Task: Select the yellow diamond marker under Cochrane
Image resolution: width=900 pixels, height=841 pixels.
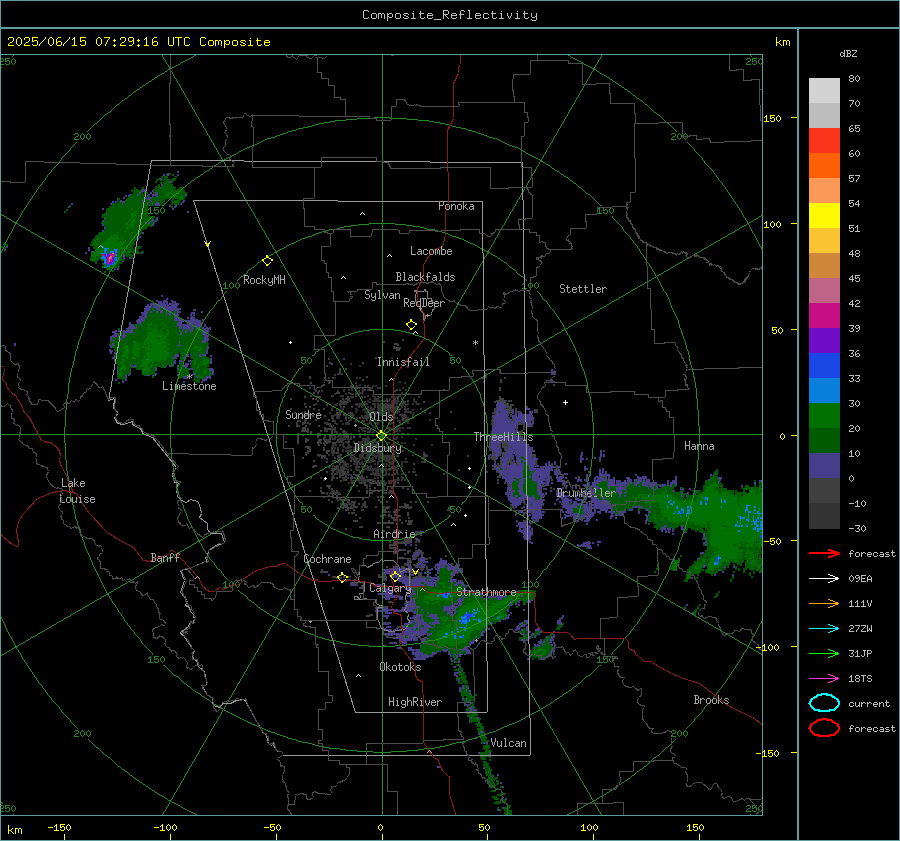Action: tap(343, 577)
